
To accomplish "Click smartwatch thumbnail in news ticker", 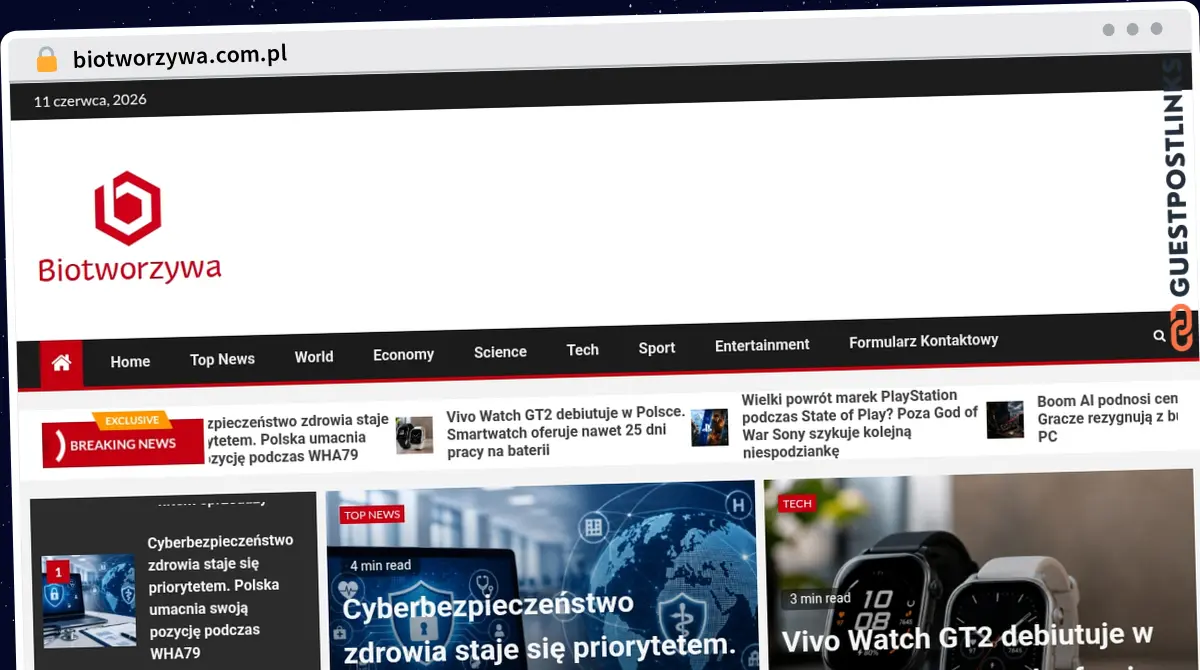I will pos(414,436).
